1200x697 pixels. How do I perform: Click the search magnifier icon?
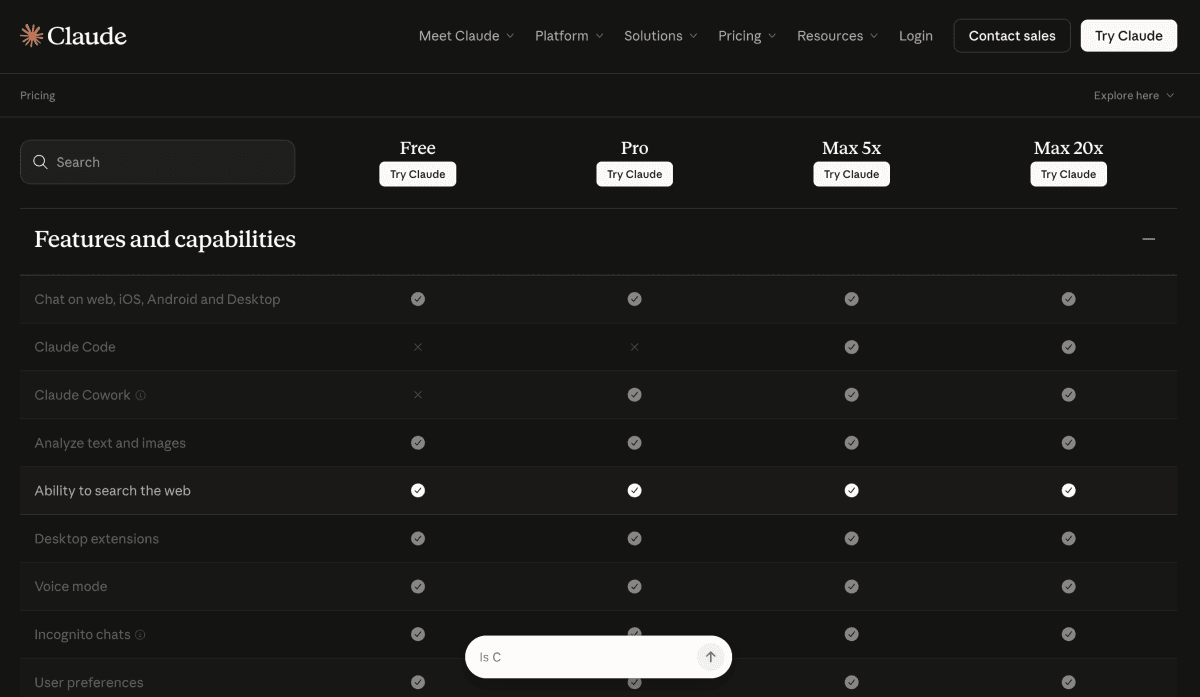pos(41,162)
